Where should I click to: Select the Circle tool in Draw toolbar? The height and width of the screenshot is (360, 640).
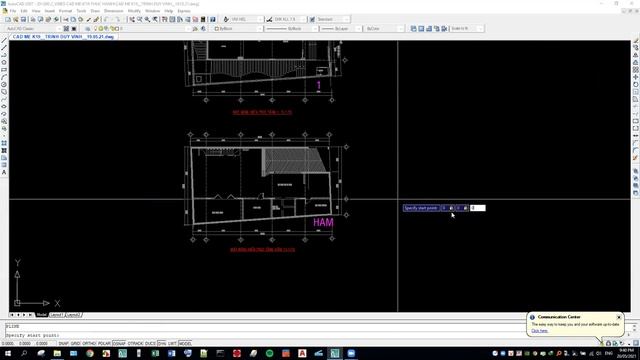[4, 84]
